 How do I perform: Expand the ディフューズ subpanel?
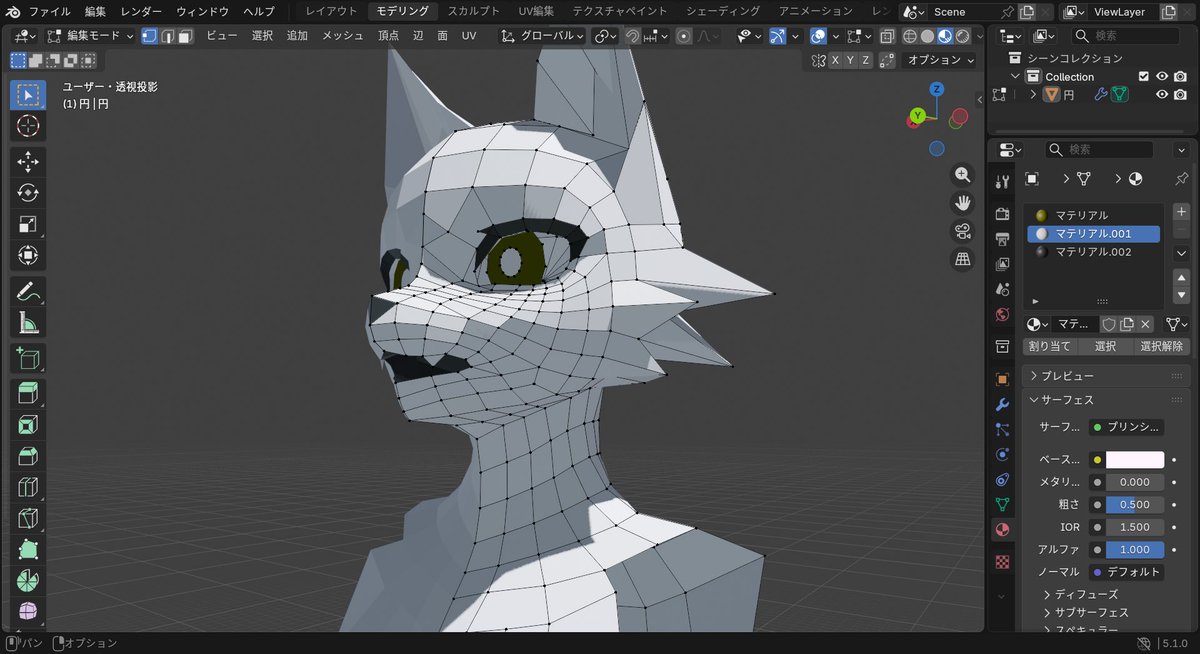[1080, 594]
